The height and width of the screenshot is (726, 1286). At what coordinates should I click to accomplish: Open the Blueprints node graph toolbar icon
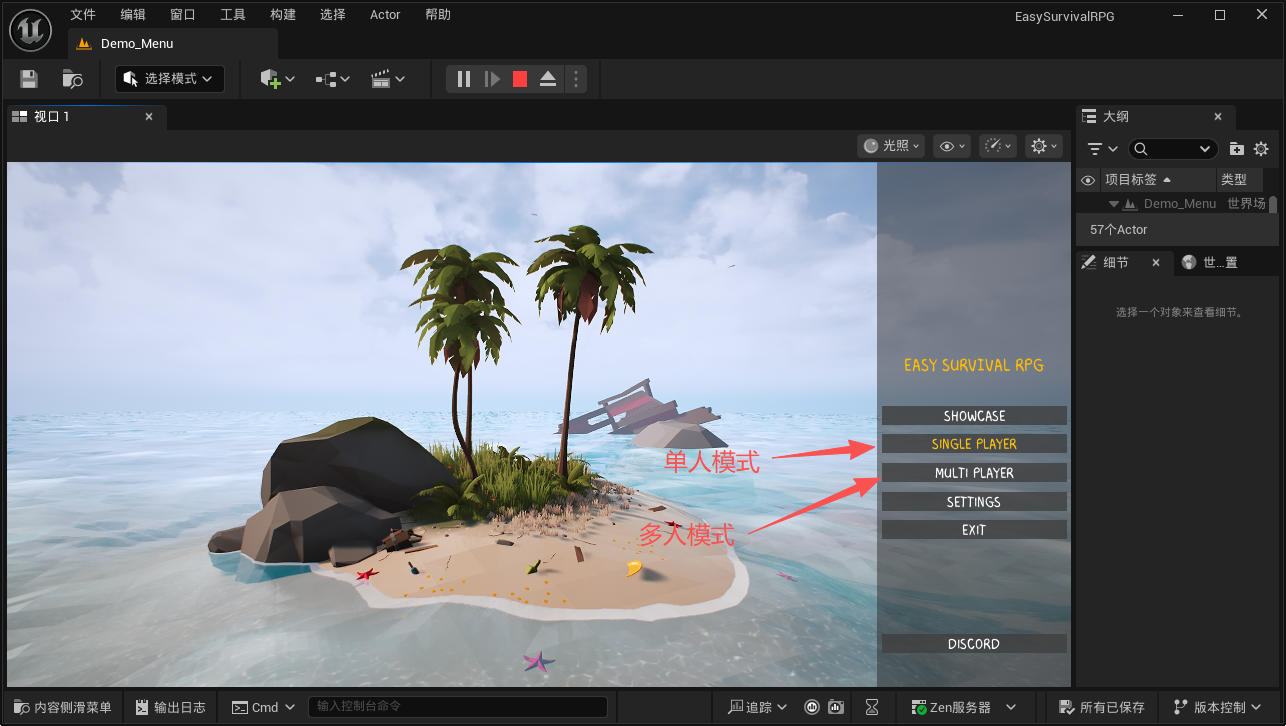[x=332, y=79]
